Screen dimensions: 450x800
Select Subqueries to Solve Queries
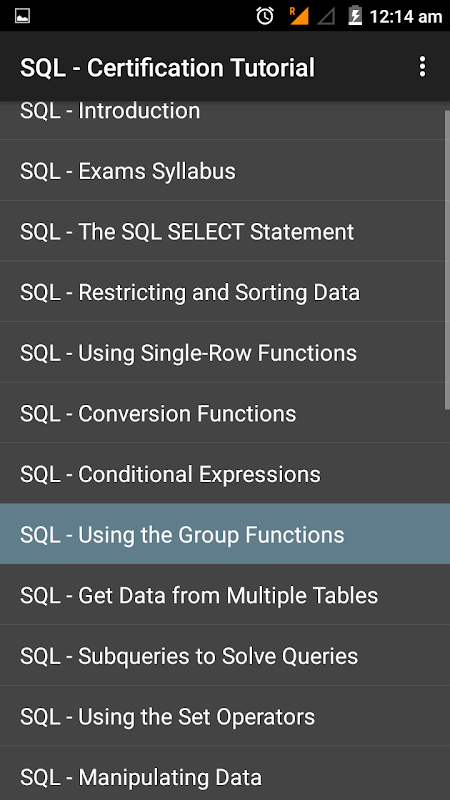pos(225,656)
